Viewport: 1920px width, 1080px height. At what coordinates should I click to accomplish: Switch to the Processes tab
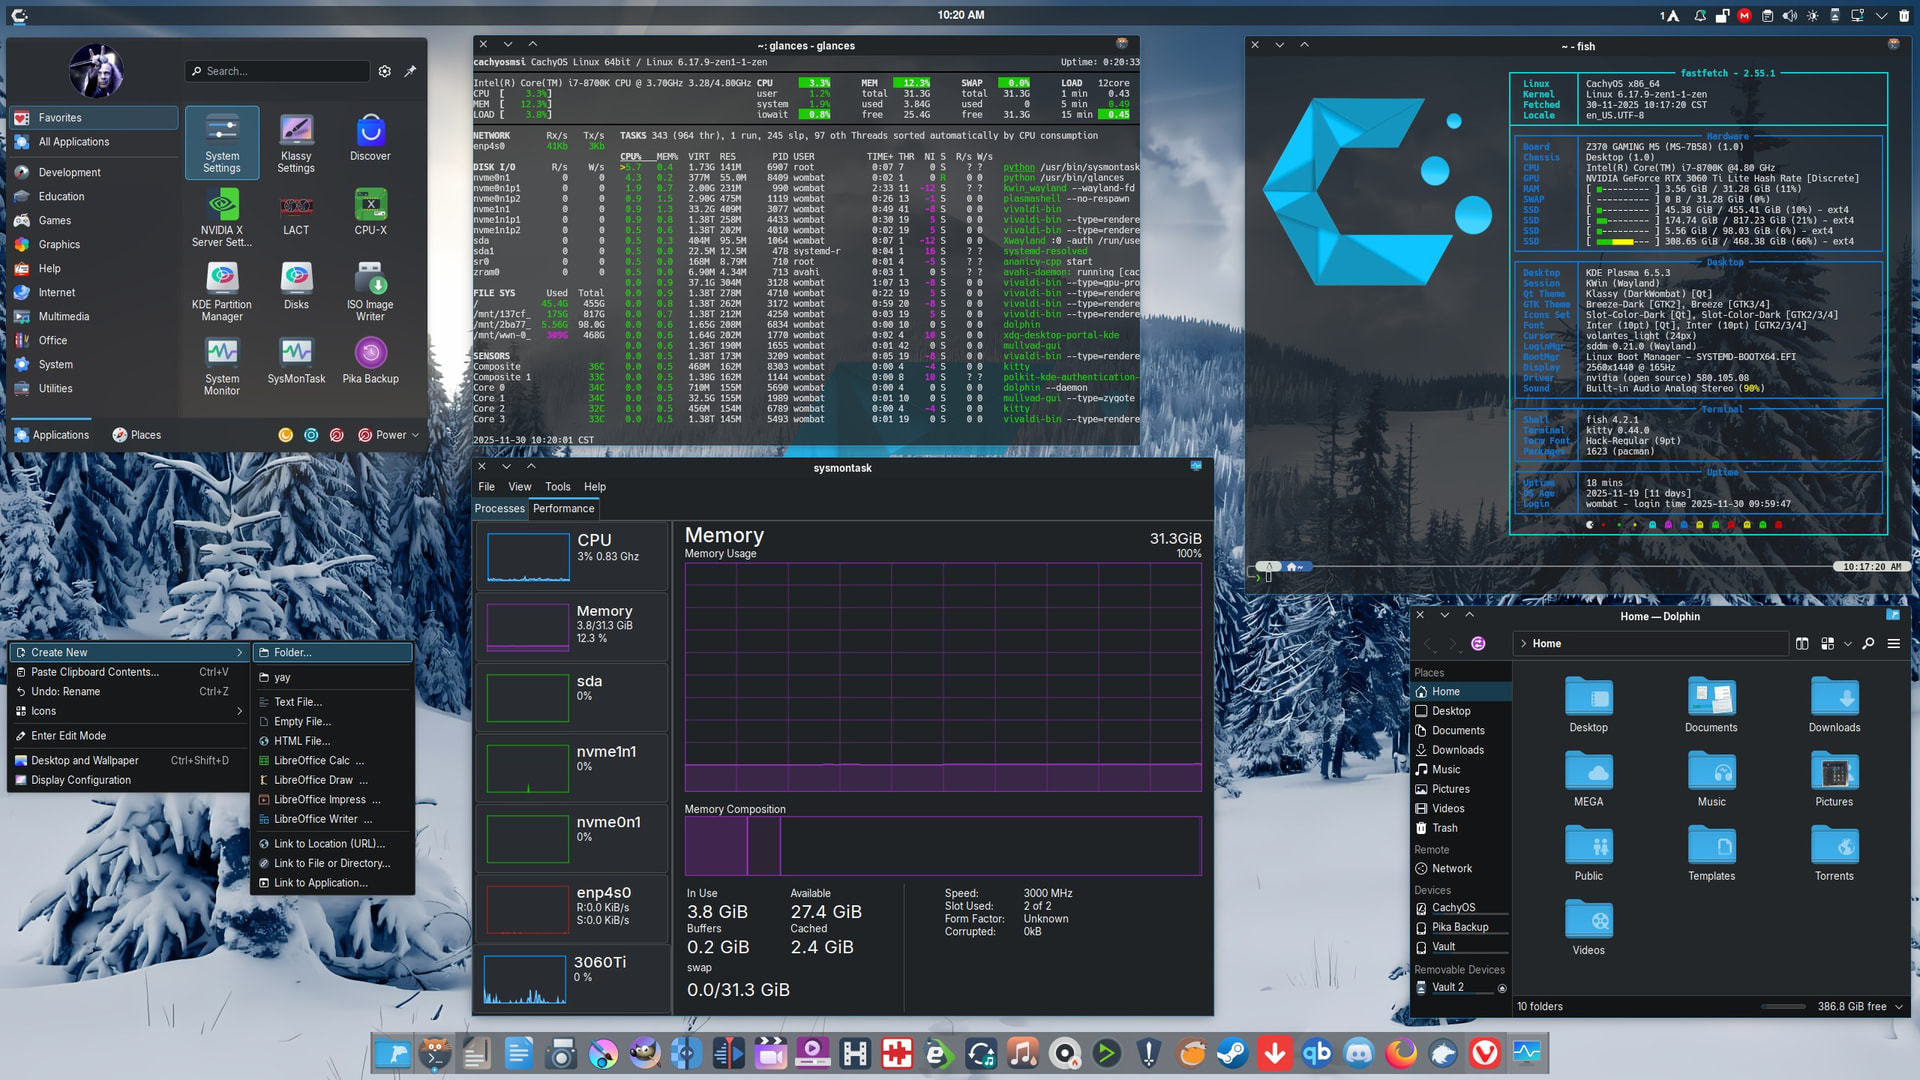[x=499, y=509]
